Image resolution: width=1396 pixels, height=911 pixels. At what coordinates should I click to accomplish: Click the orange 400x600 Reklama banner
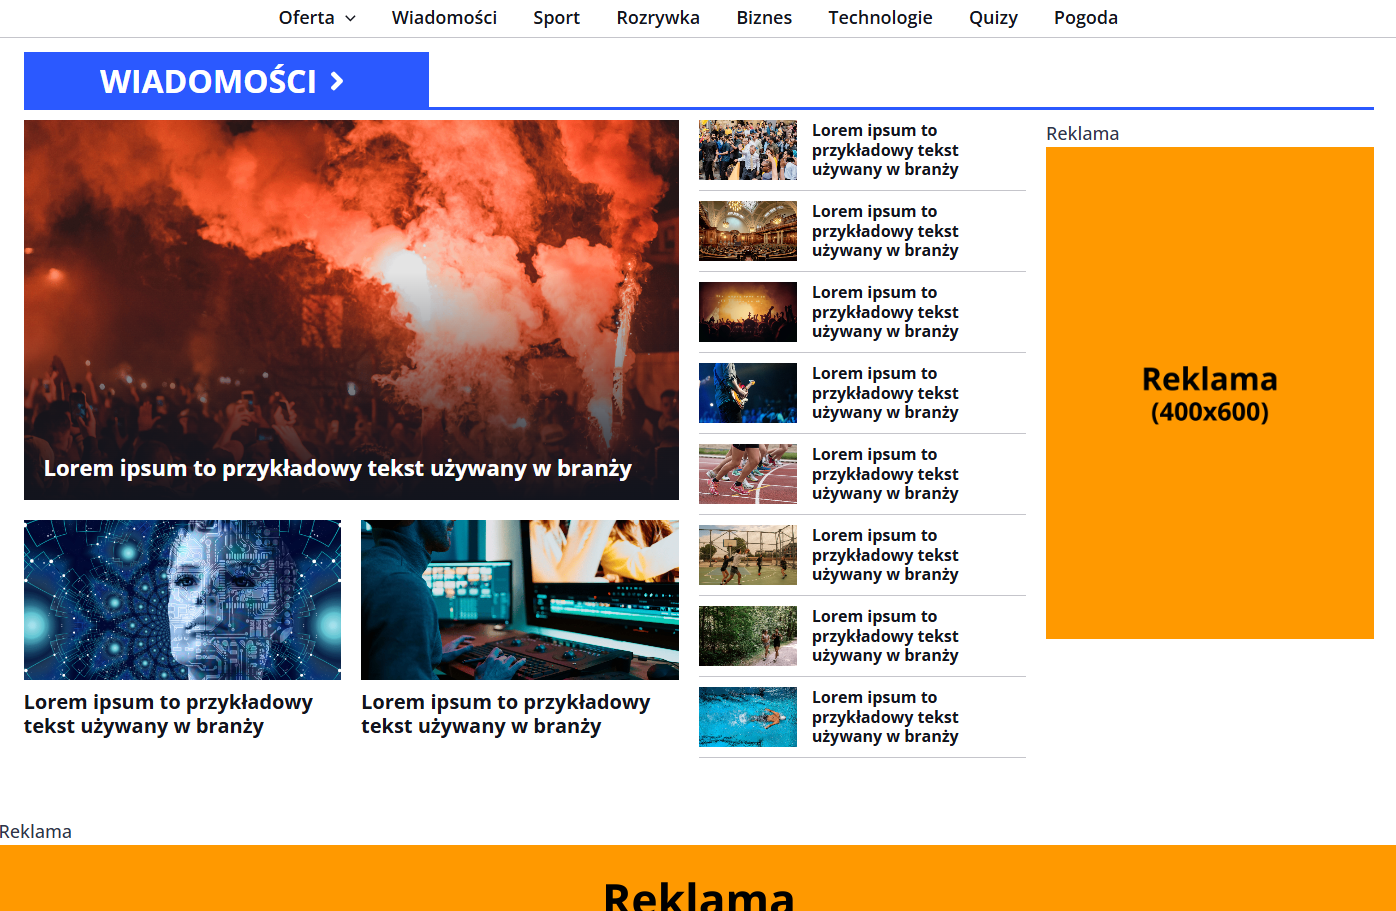pos(1209,393)
